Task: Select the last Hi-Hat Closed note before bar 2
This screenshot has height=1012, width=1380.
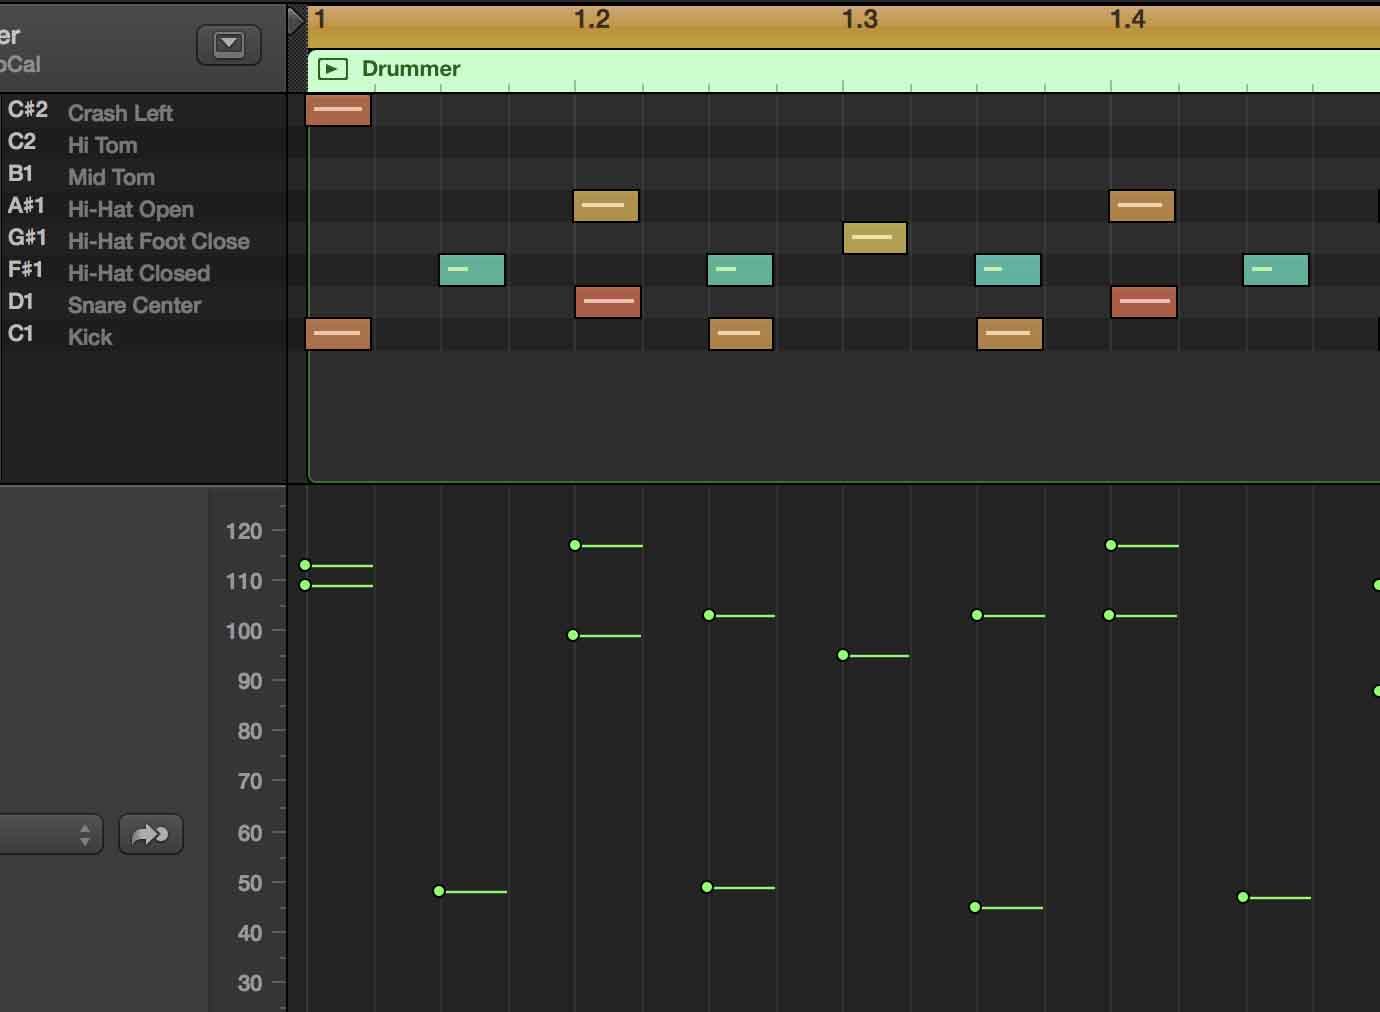Action: tap(1276, 270)
